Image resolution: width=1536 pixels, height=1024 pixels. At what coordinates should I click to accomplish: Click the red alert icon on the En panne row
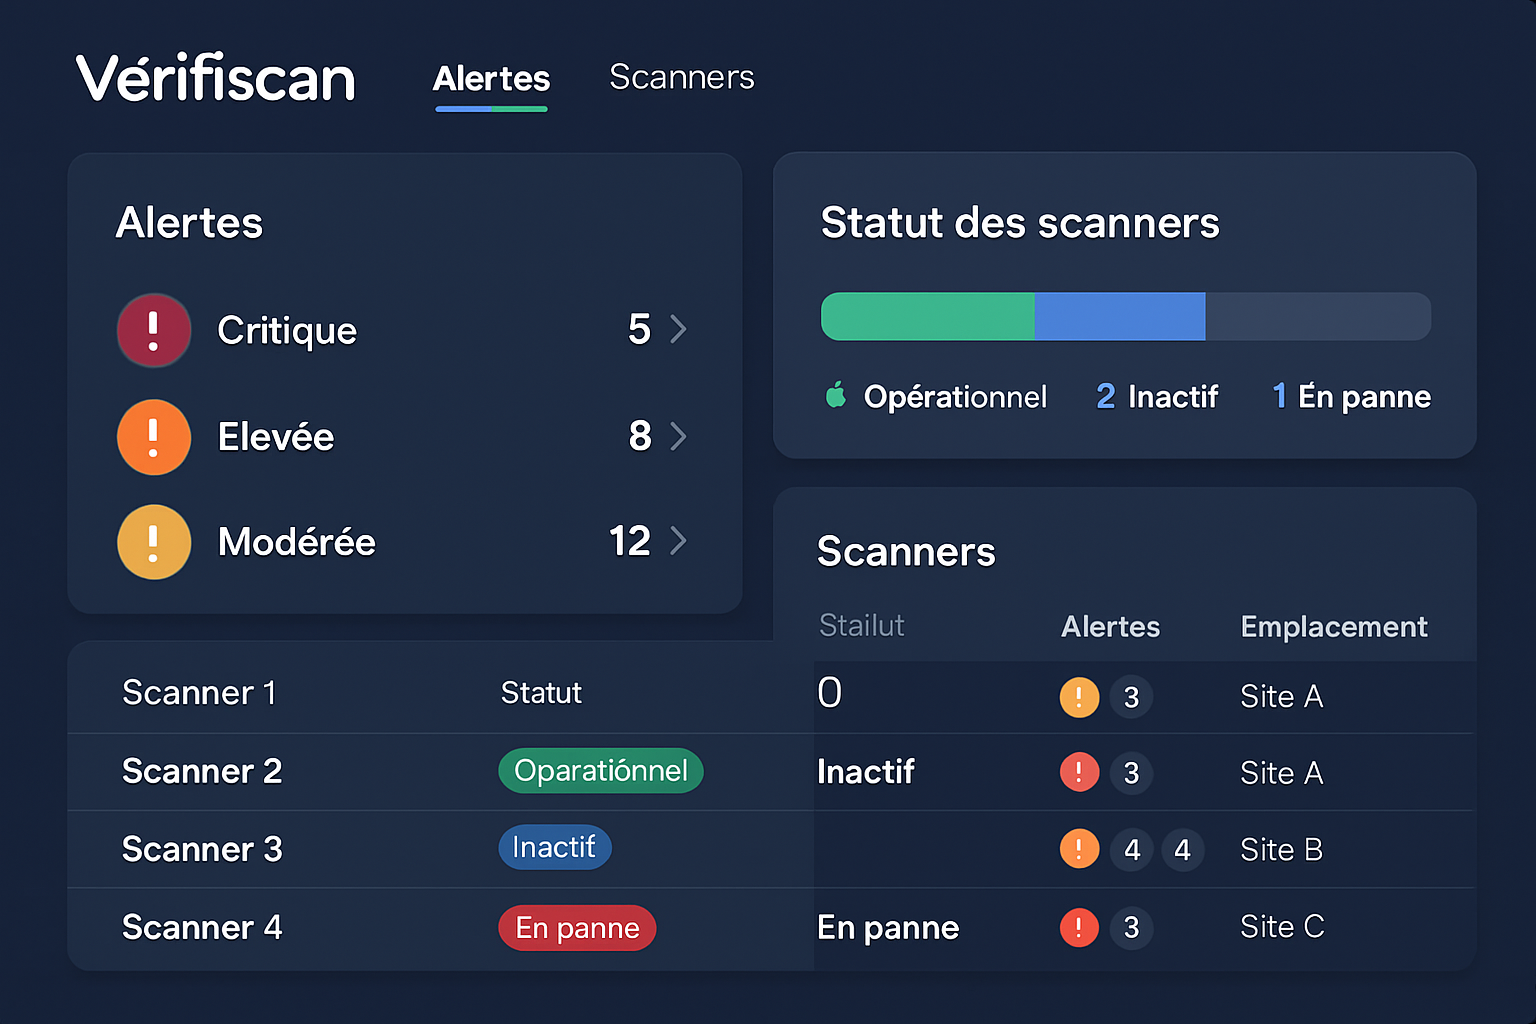click(x=1079, y=928)
